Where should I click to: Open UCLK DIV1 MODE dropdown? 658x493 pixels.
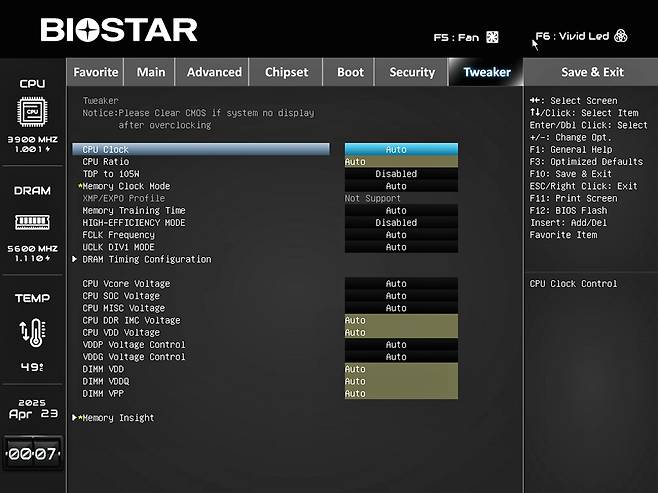point(401,247)
